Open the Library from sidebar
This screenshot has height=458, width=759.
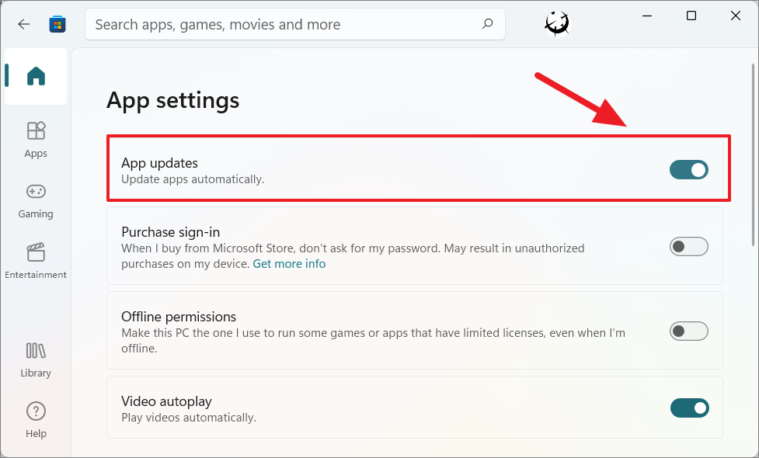[36, 360]
